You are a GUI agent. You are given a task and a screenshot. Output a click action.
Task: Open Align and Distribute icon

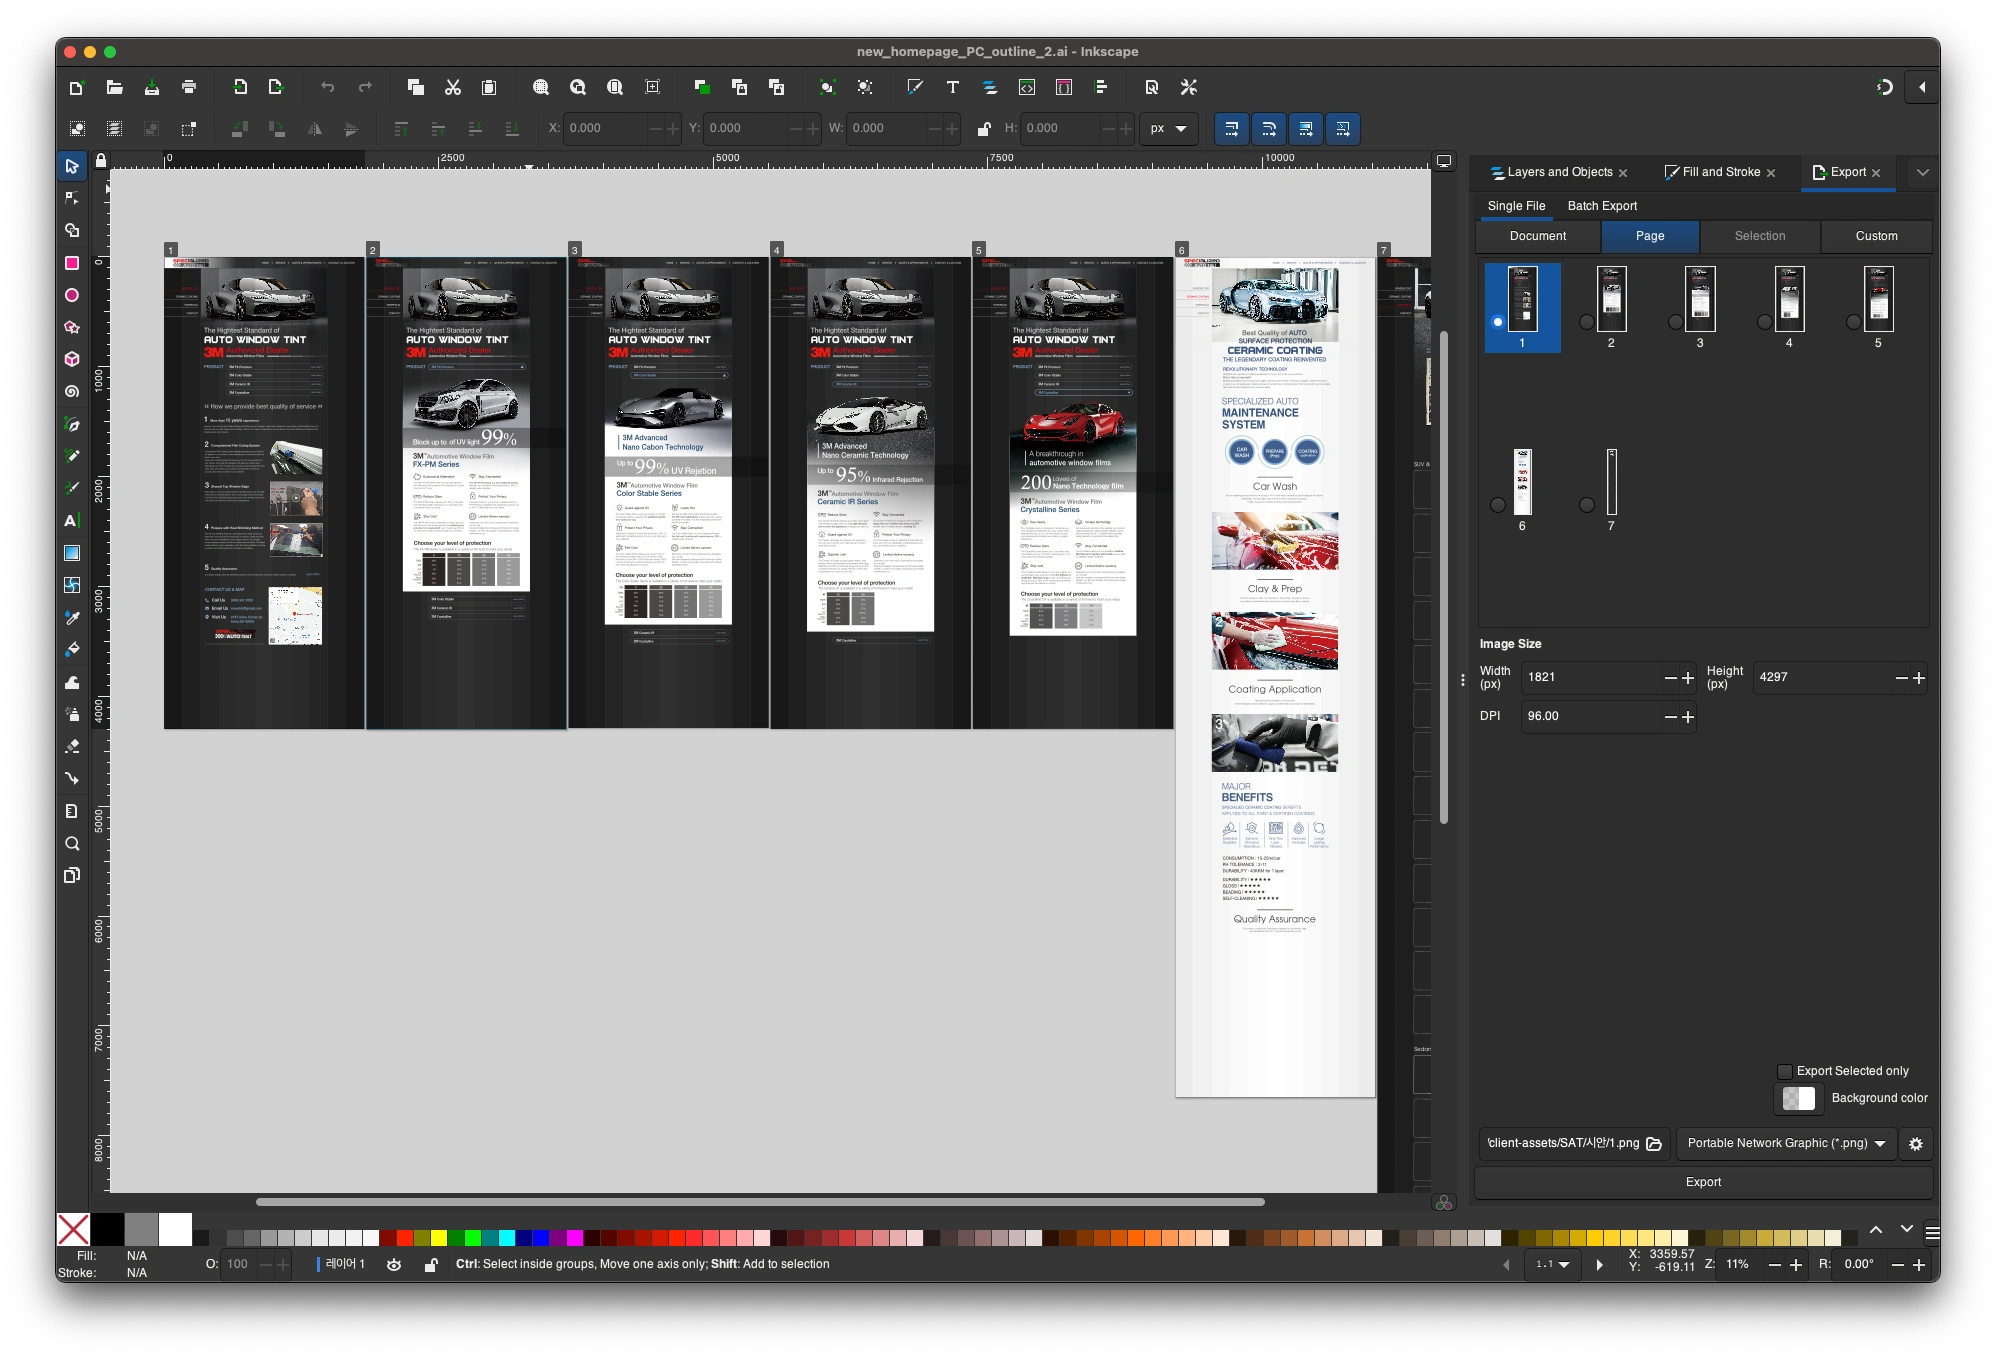pos(1101,87)
